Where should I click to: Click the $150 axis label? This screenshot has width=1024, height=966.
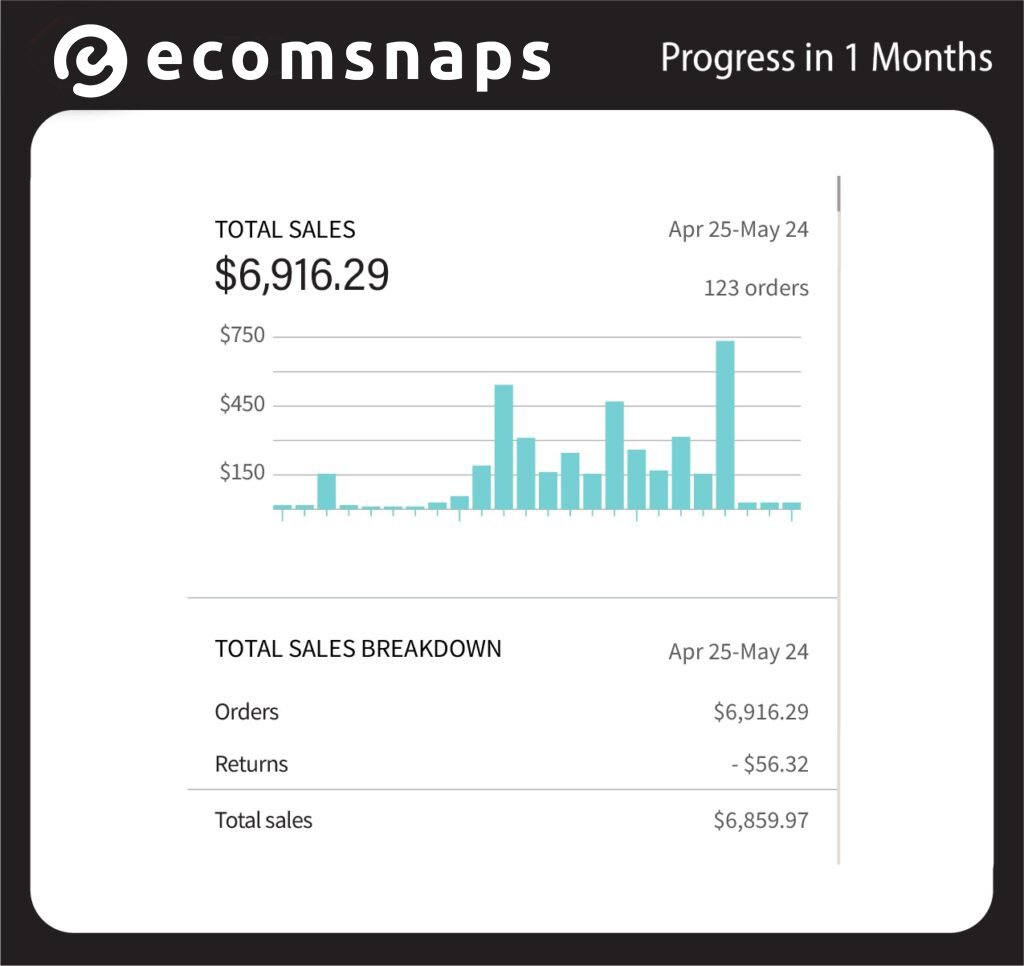coord(242,472)
